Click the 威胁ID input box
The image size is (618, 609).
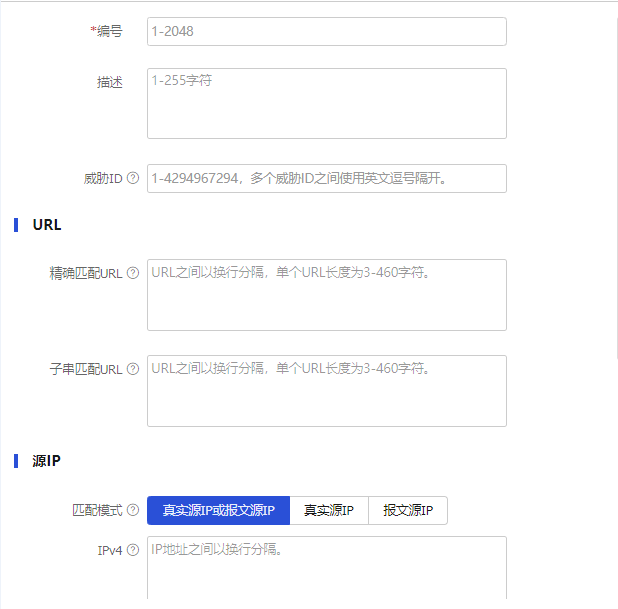[326, 179]
